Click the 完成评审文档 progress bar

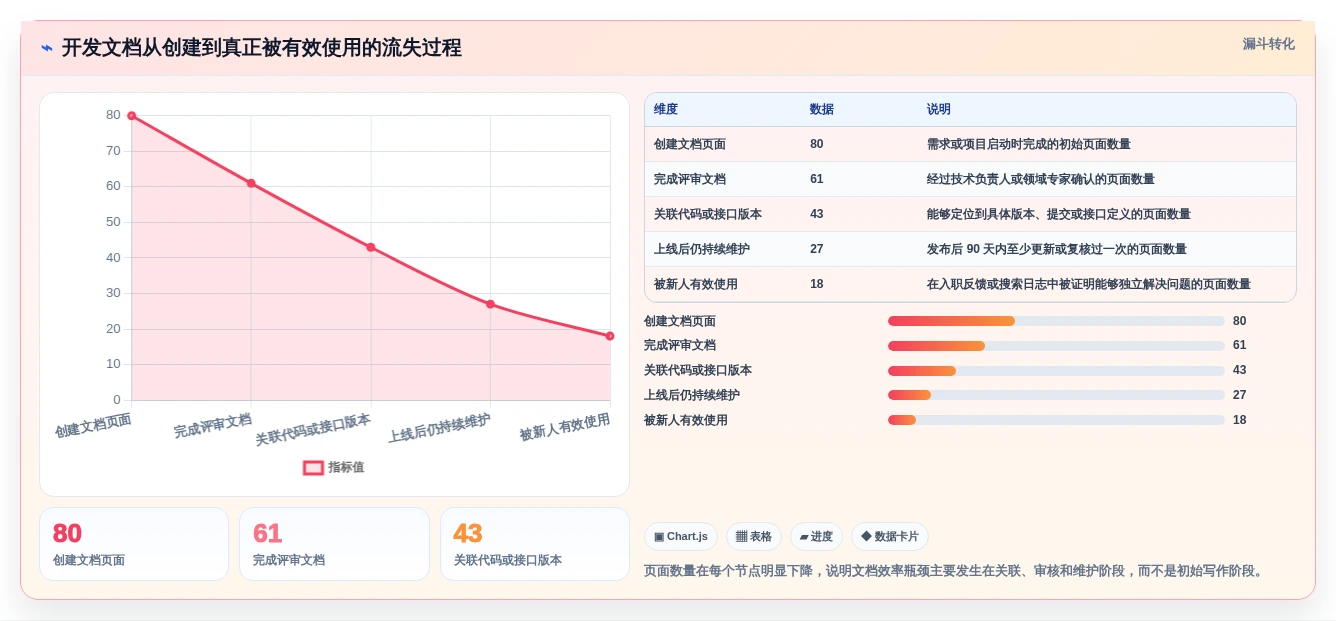click(x=1056, y=346)
